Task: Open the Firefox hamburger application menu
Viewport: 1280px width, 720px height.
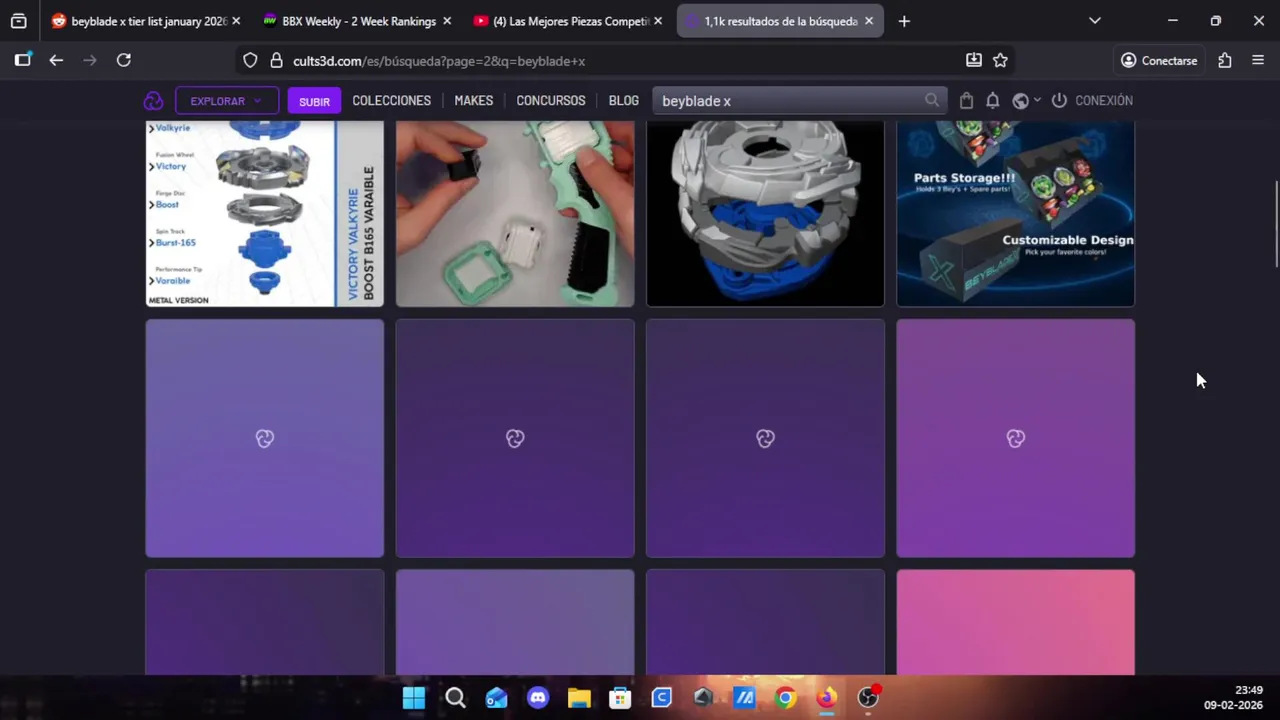Action: [x=1258, y=61]
